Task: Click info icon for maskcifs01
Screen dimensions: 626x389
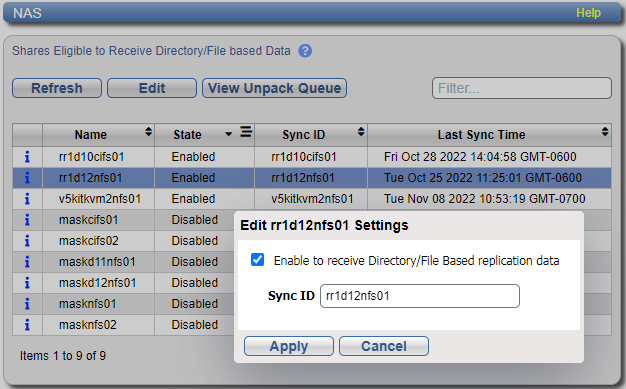Action: tap(27, 220)
